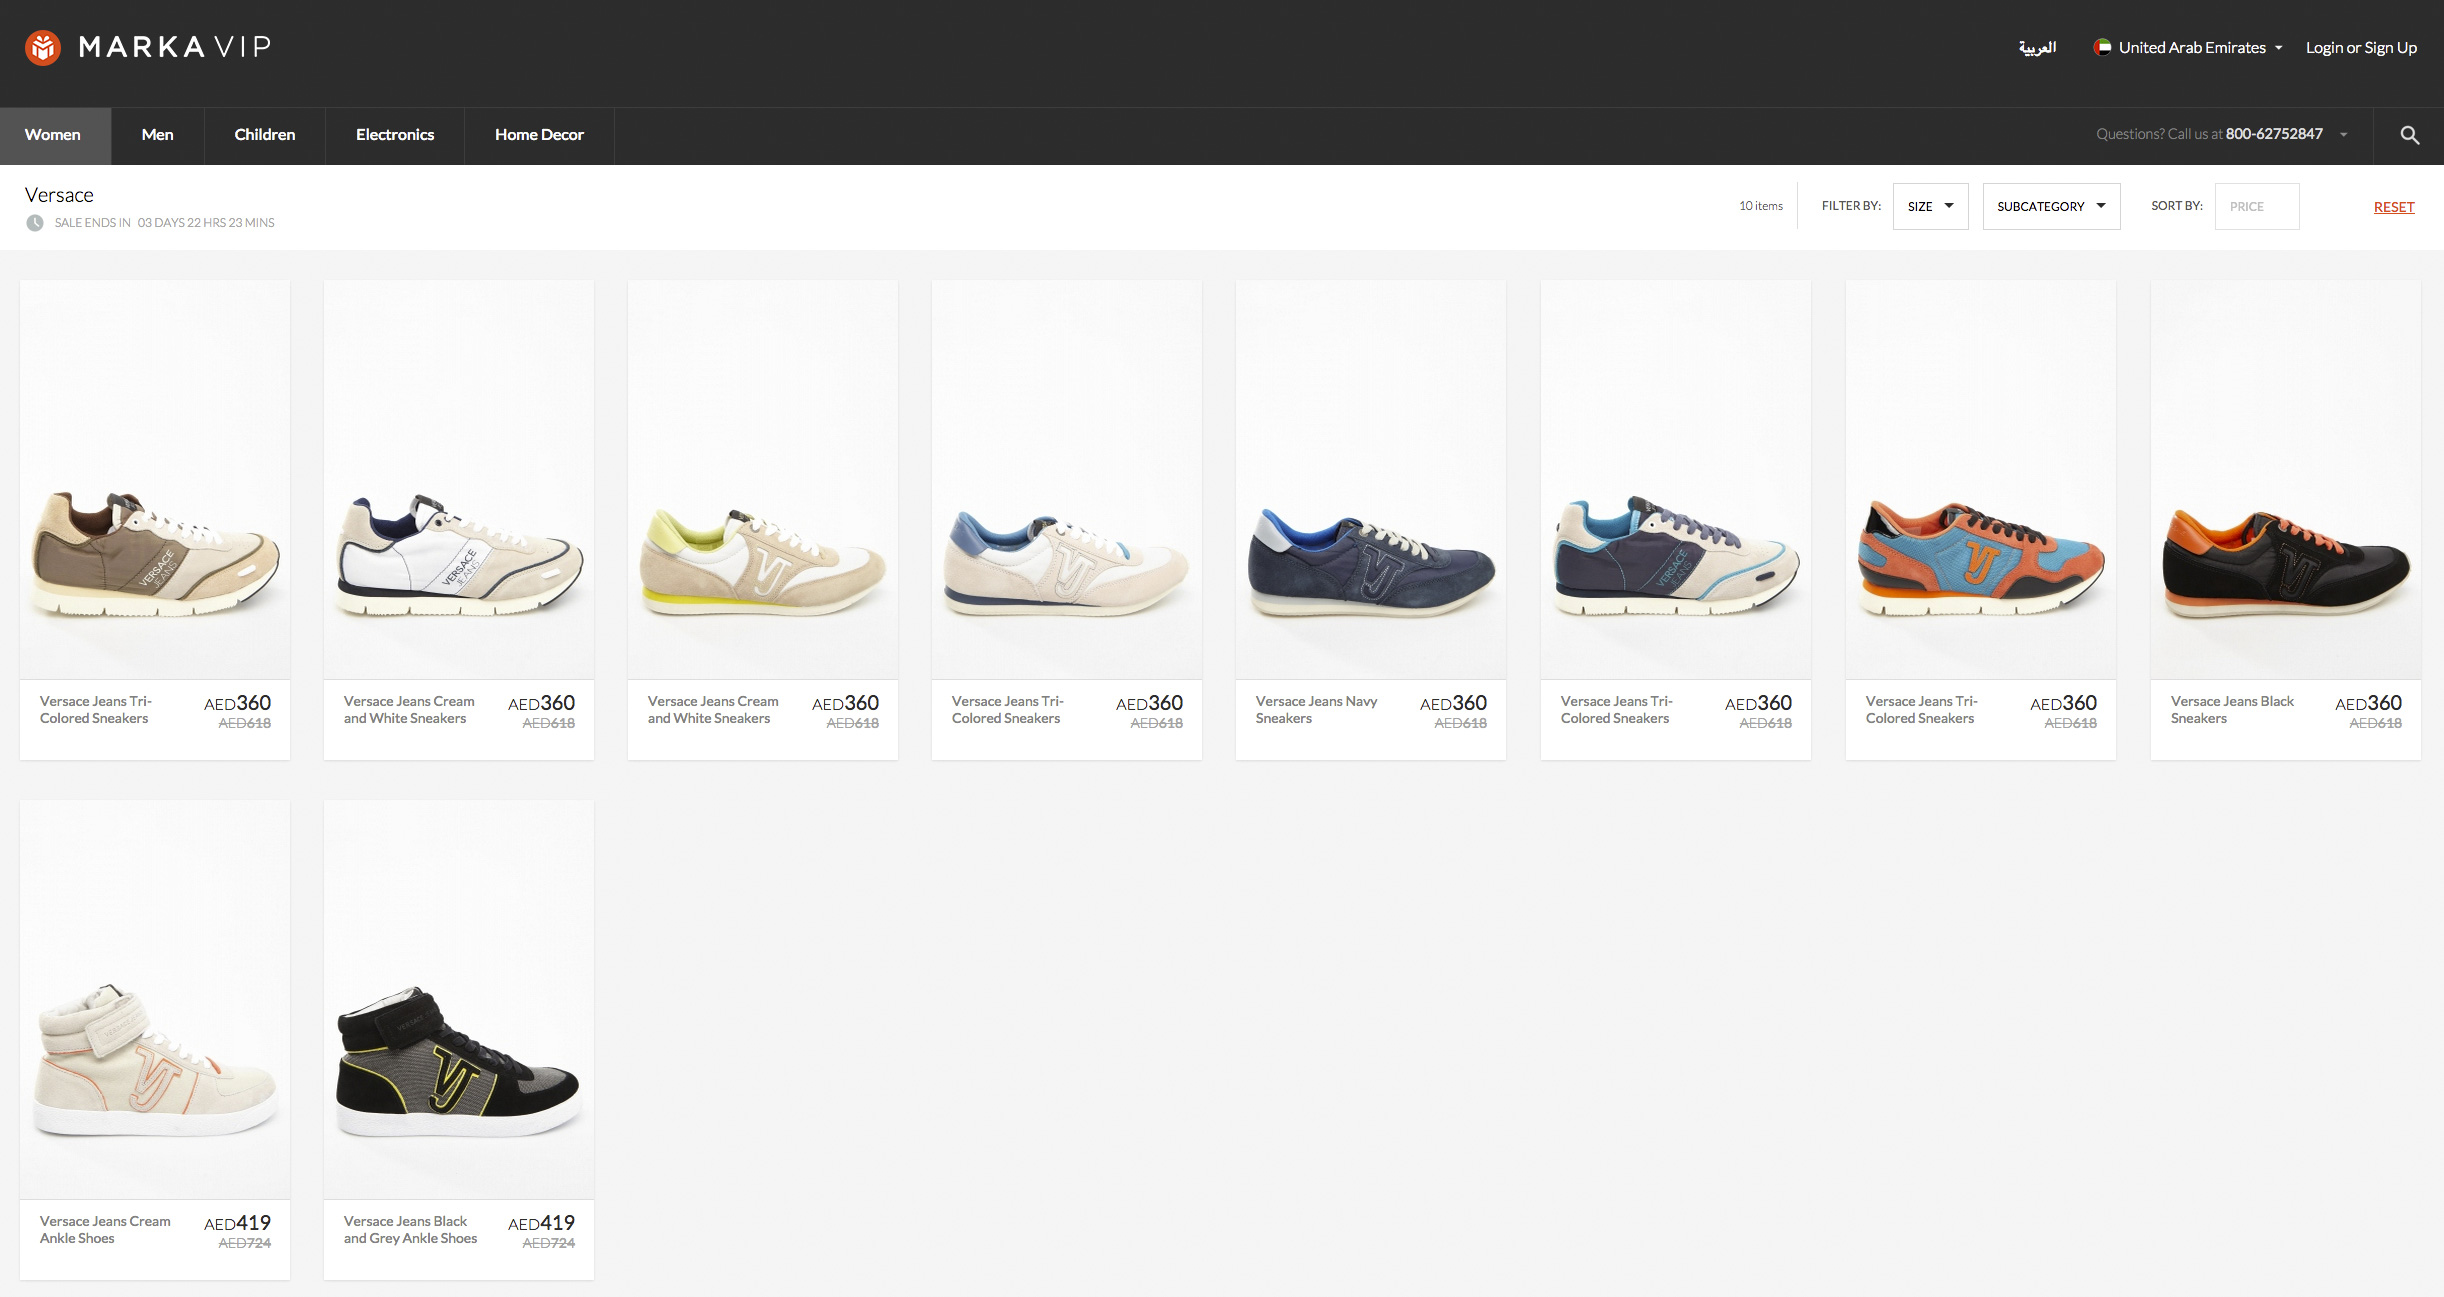Open the Electronics category tab
2444x1297 pixels.
click(x=394, y=135)
